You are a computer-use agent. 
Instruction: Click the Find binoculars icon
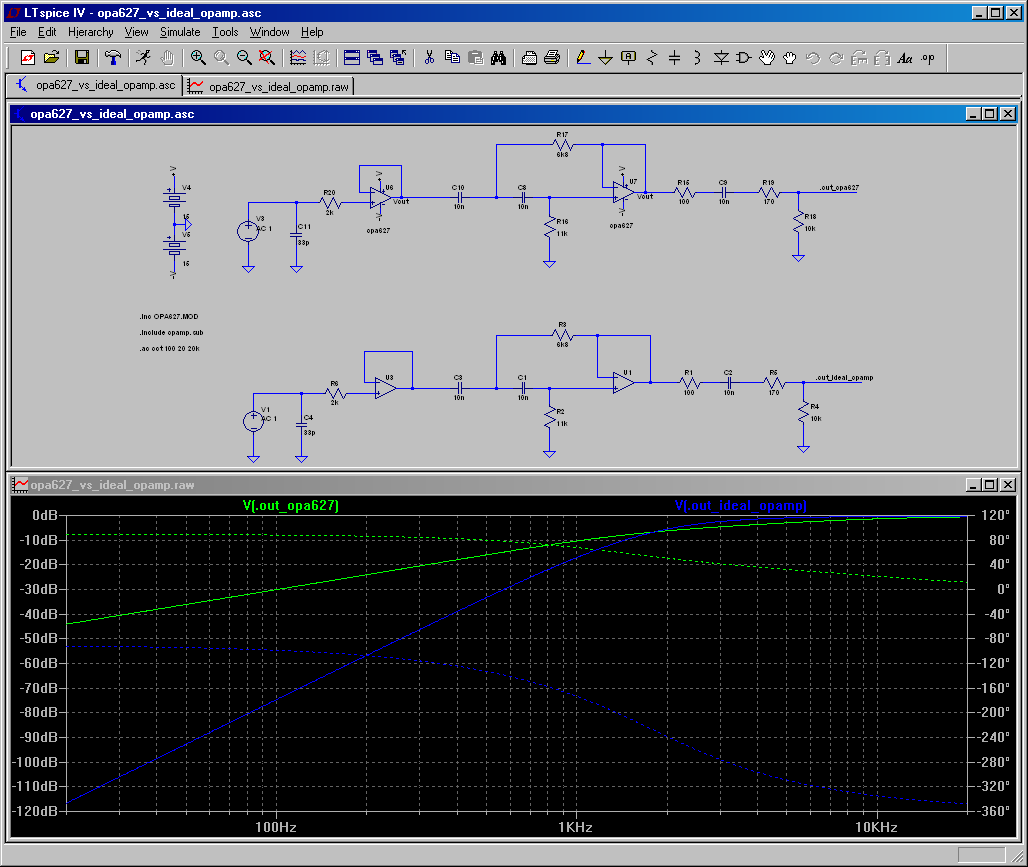(x=498, y=58)
